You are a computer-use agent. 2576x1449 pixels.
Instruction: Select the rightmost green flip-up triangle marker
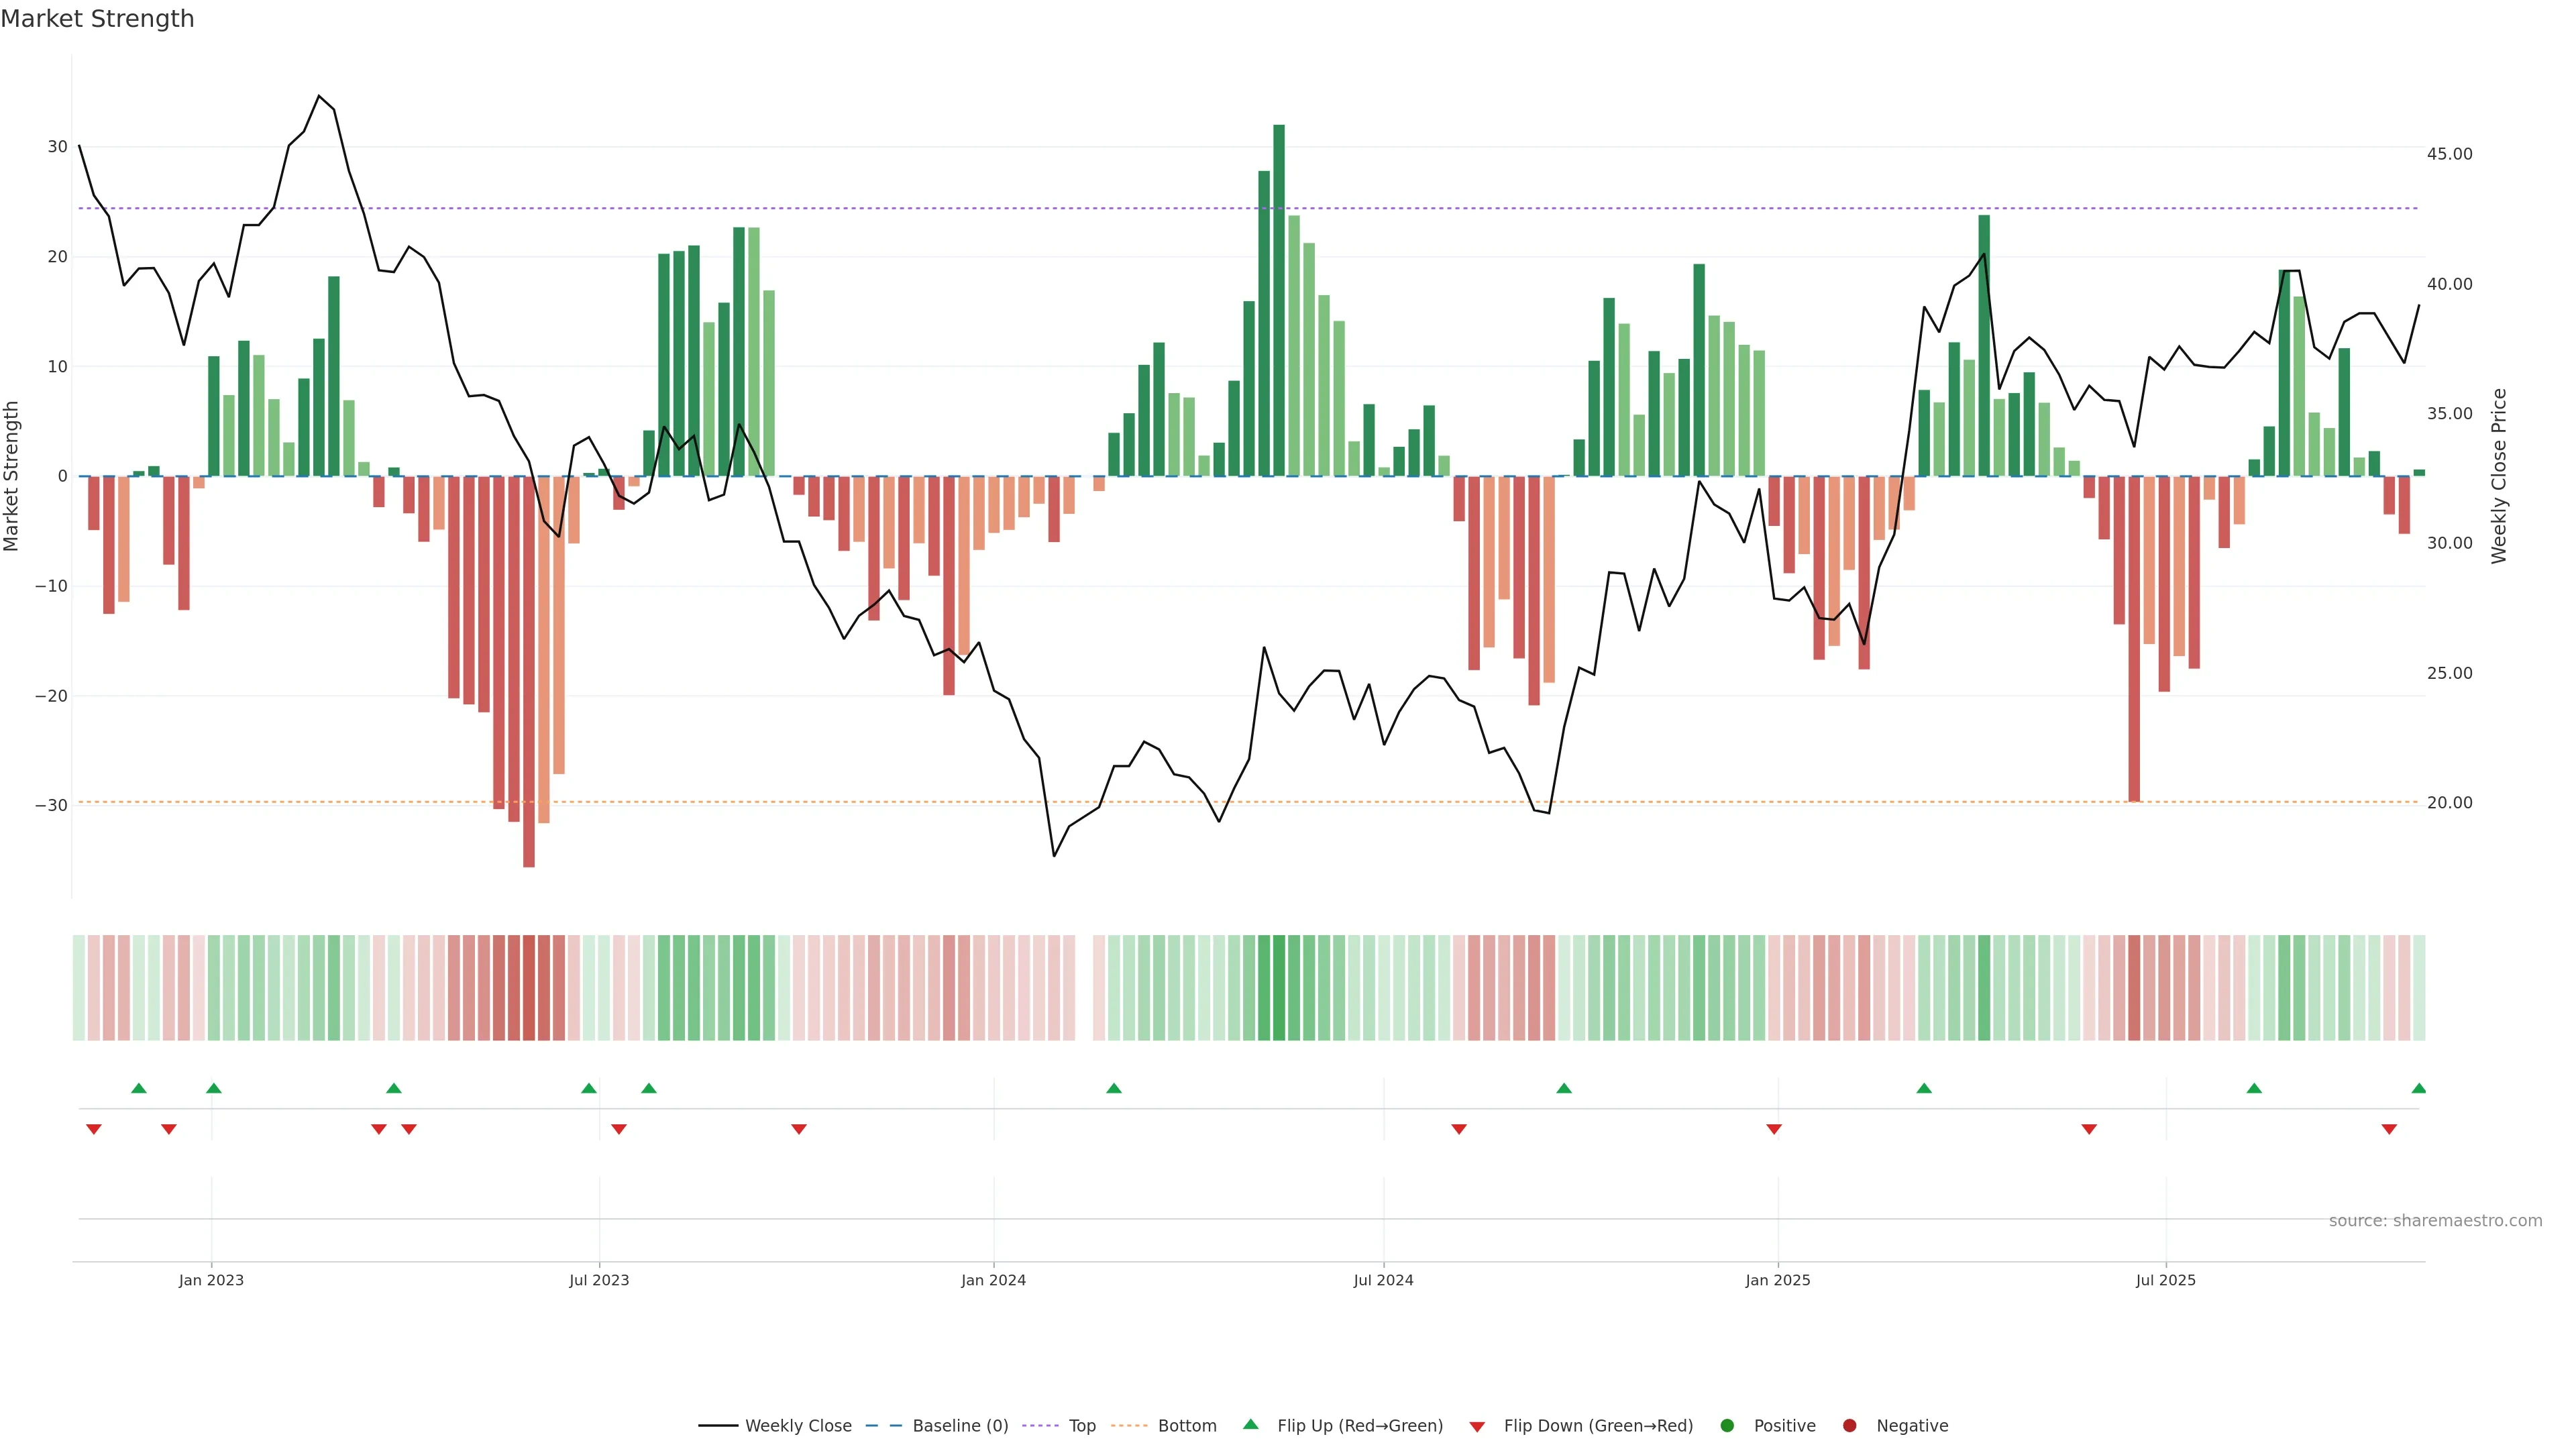pos(2418,1088)
